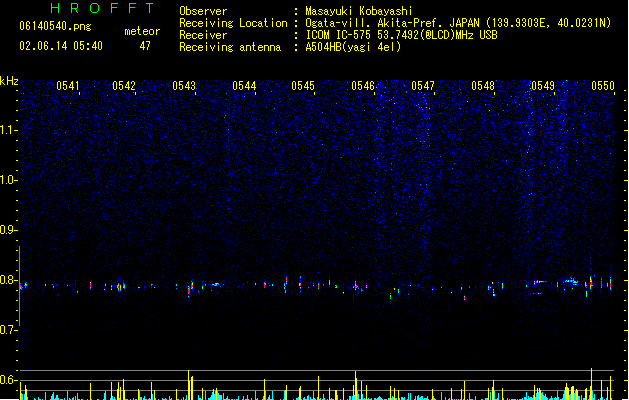Image resolution: width=629 pixels, height=400 pixels.
Task: Select receiver text ICOM IC-575 53.7492 MHz USB
Action: [402, 35]
